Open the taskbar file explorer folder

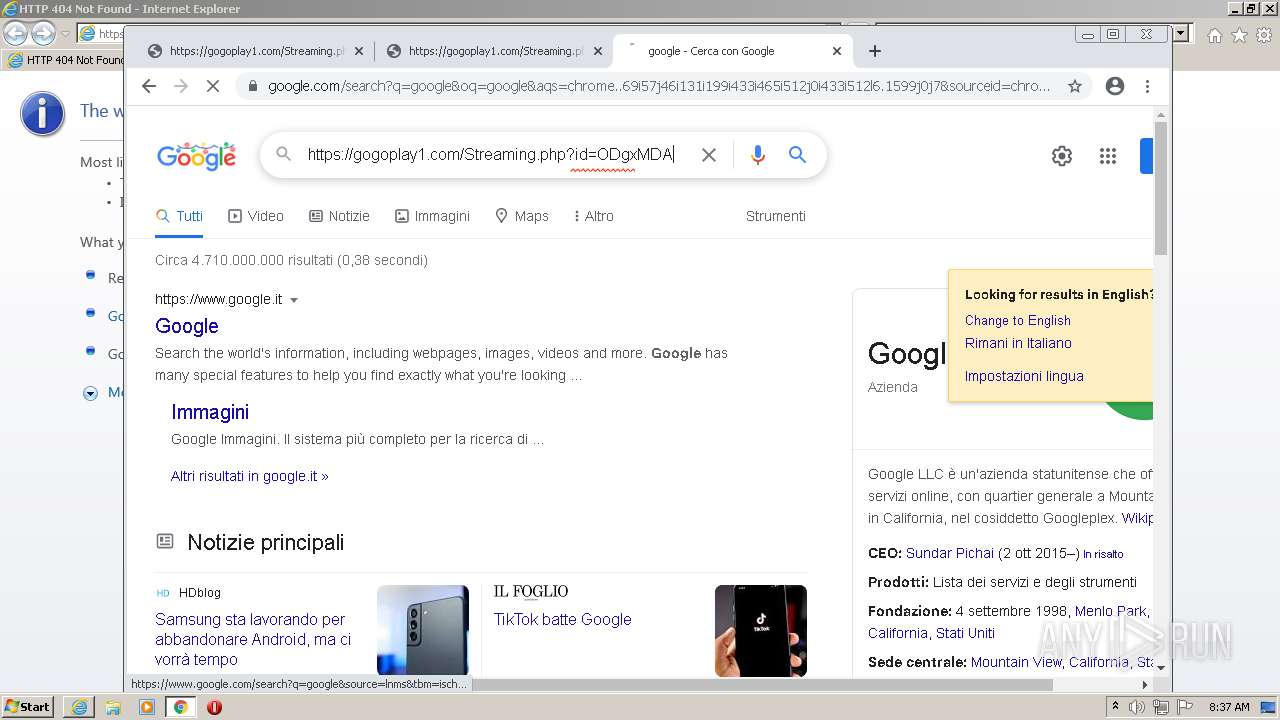113,707
